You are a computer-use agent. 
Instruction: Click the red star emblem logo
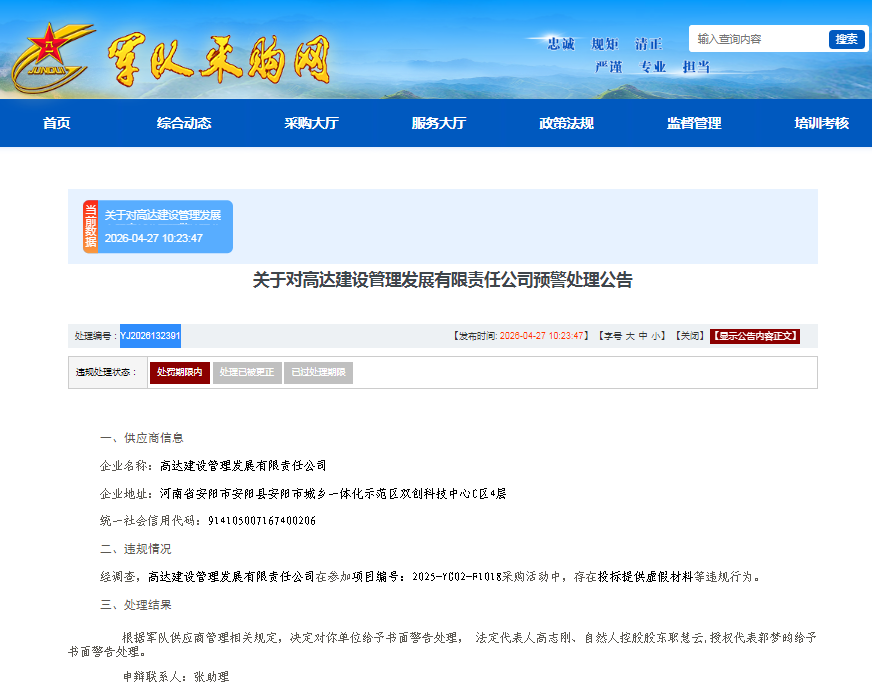click(46, 52)
